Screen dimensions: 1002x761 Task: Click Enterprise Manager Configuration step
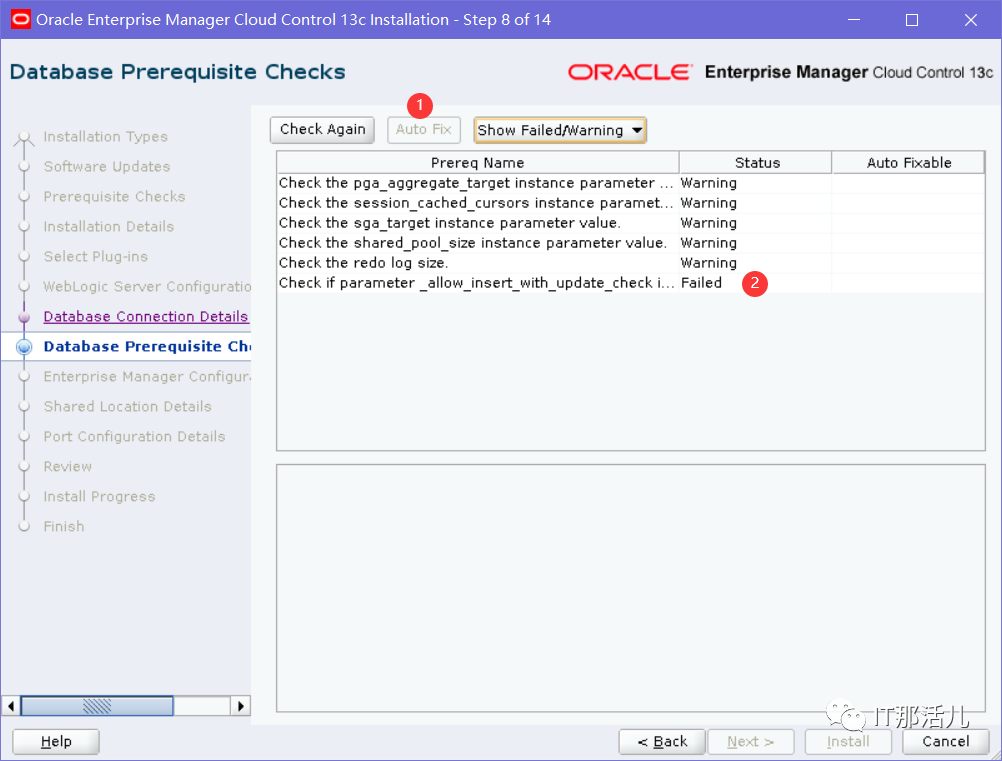click(147, 377)
